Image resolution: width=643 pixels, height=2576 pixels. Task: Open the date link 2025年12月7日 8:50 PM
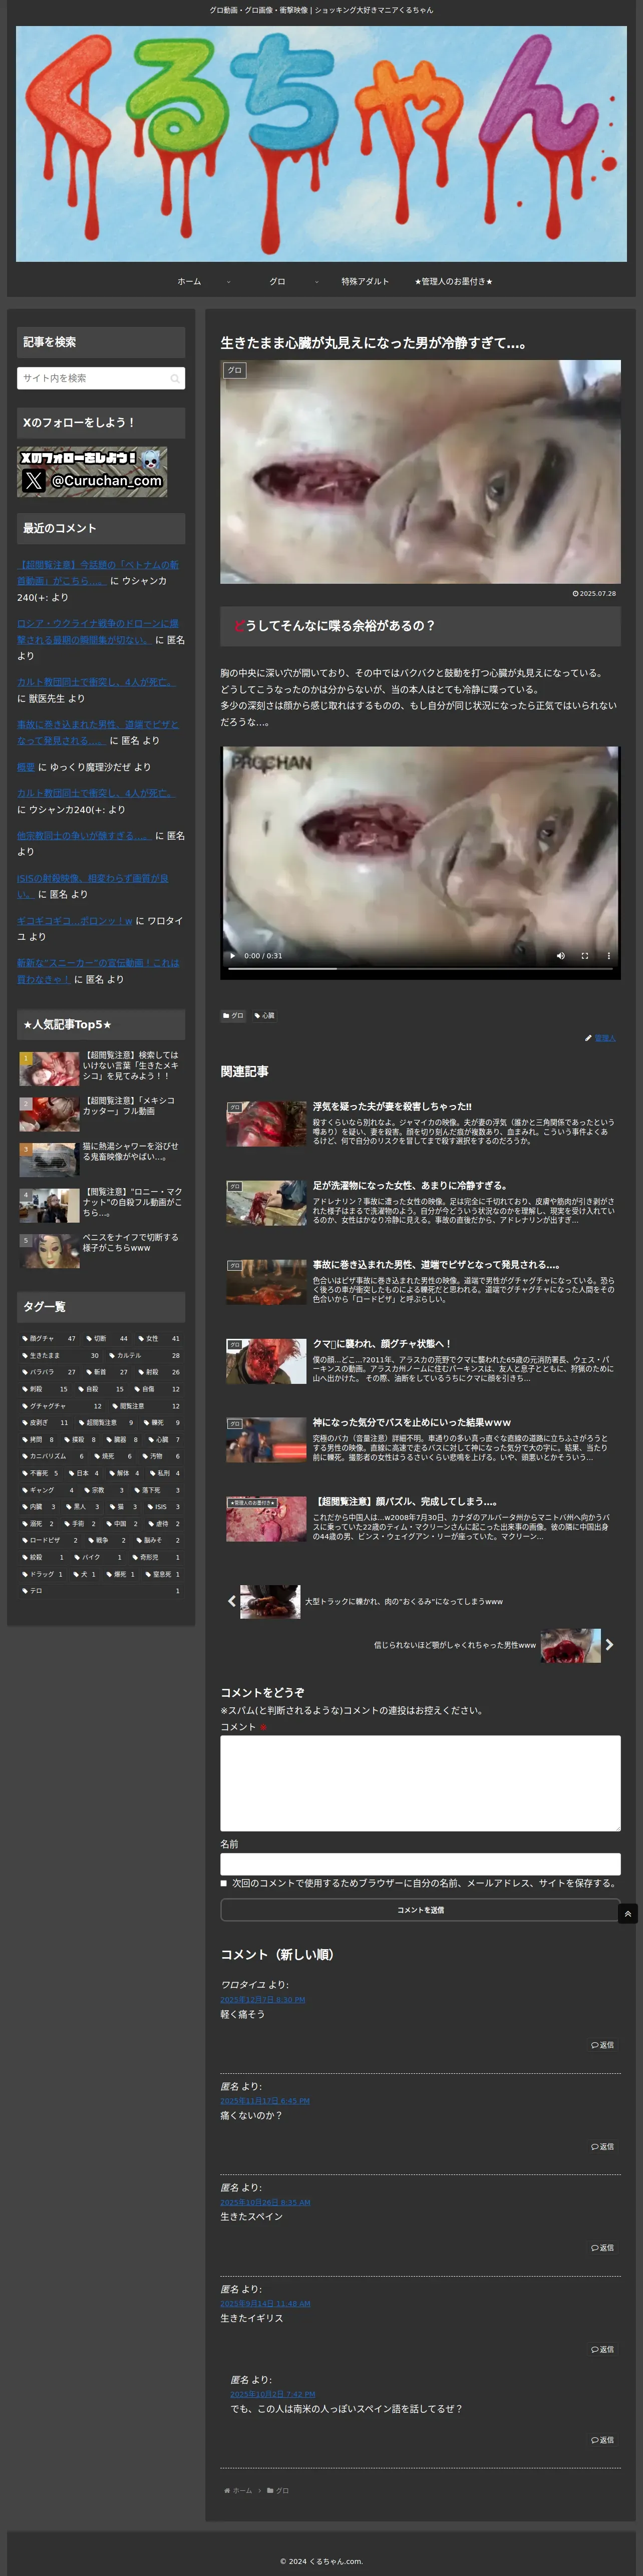point(263,1999)
